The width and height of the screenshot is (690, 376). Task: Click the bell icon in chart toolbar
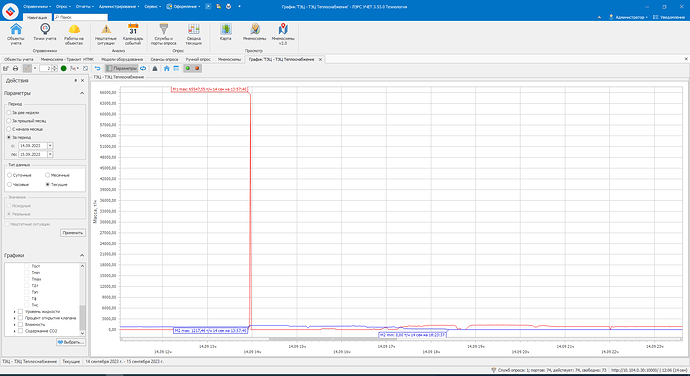pos(155,68)
